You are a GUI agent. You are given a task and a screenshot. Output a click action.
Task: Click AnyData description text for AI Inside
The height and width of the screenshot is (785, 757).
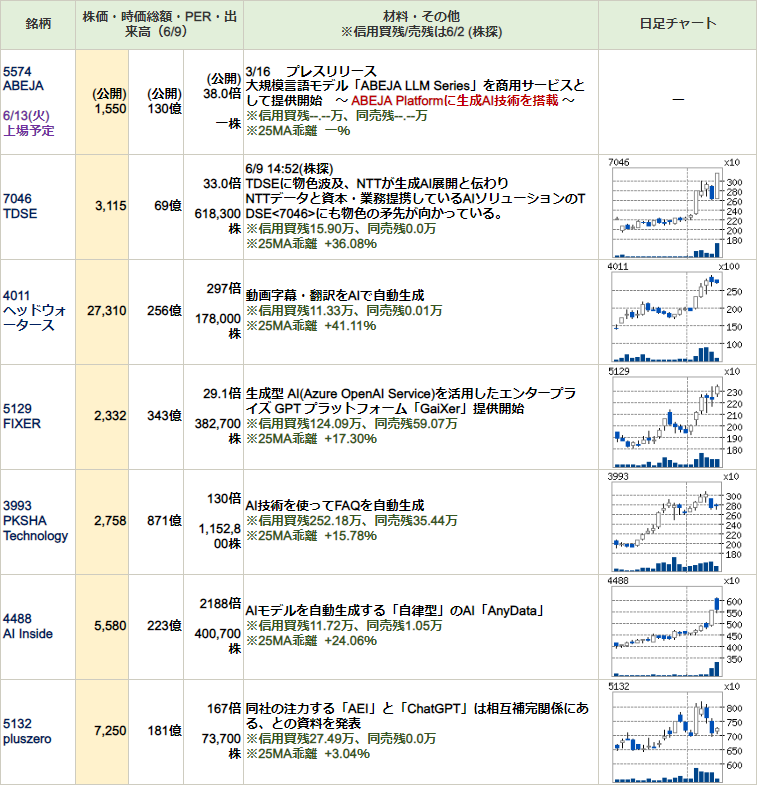click(x=395, y=611)
